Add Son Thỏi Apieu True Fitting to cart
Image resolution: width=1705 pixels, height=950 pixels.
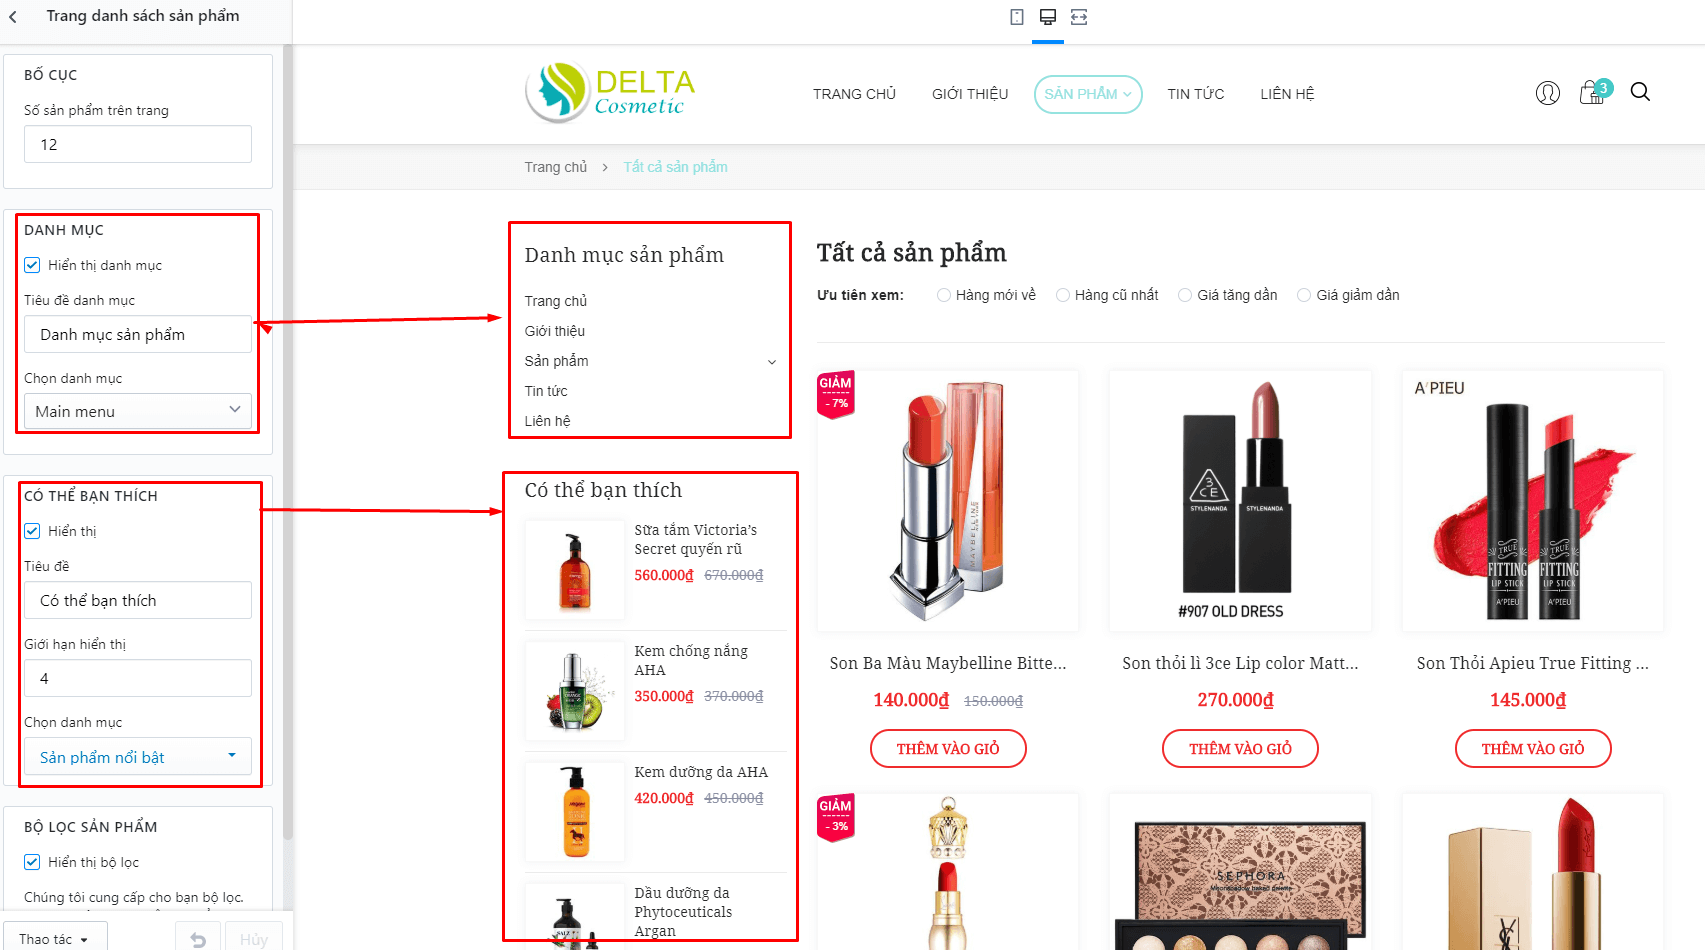tap(1533, 749)
